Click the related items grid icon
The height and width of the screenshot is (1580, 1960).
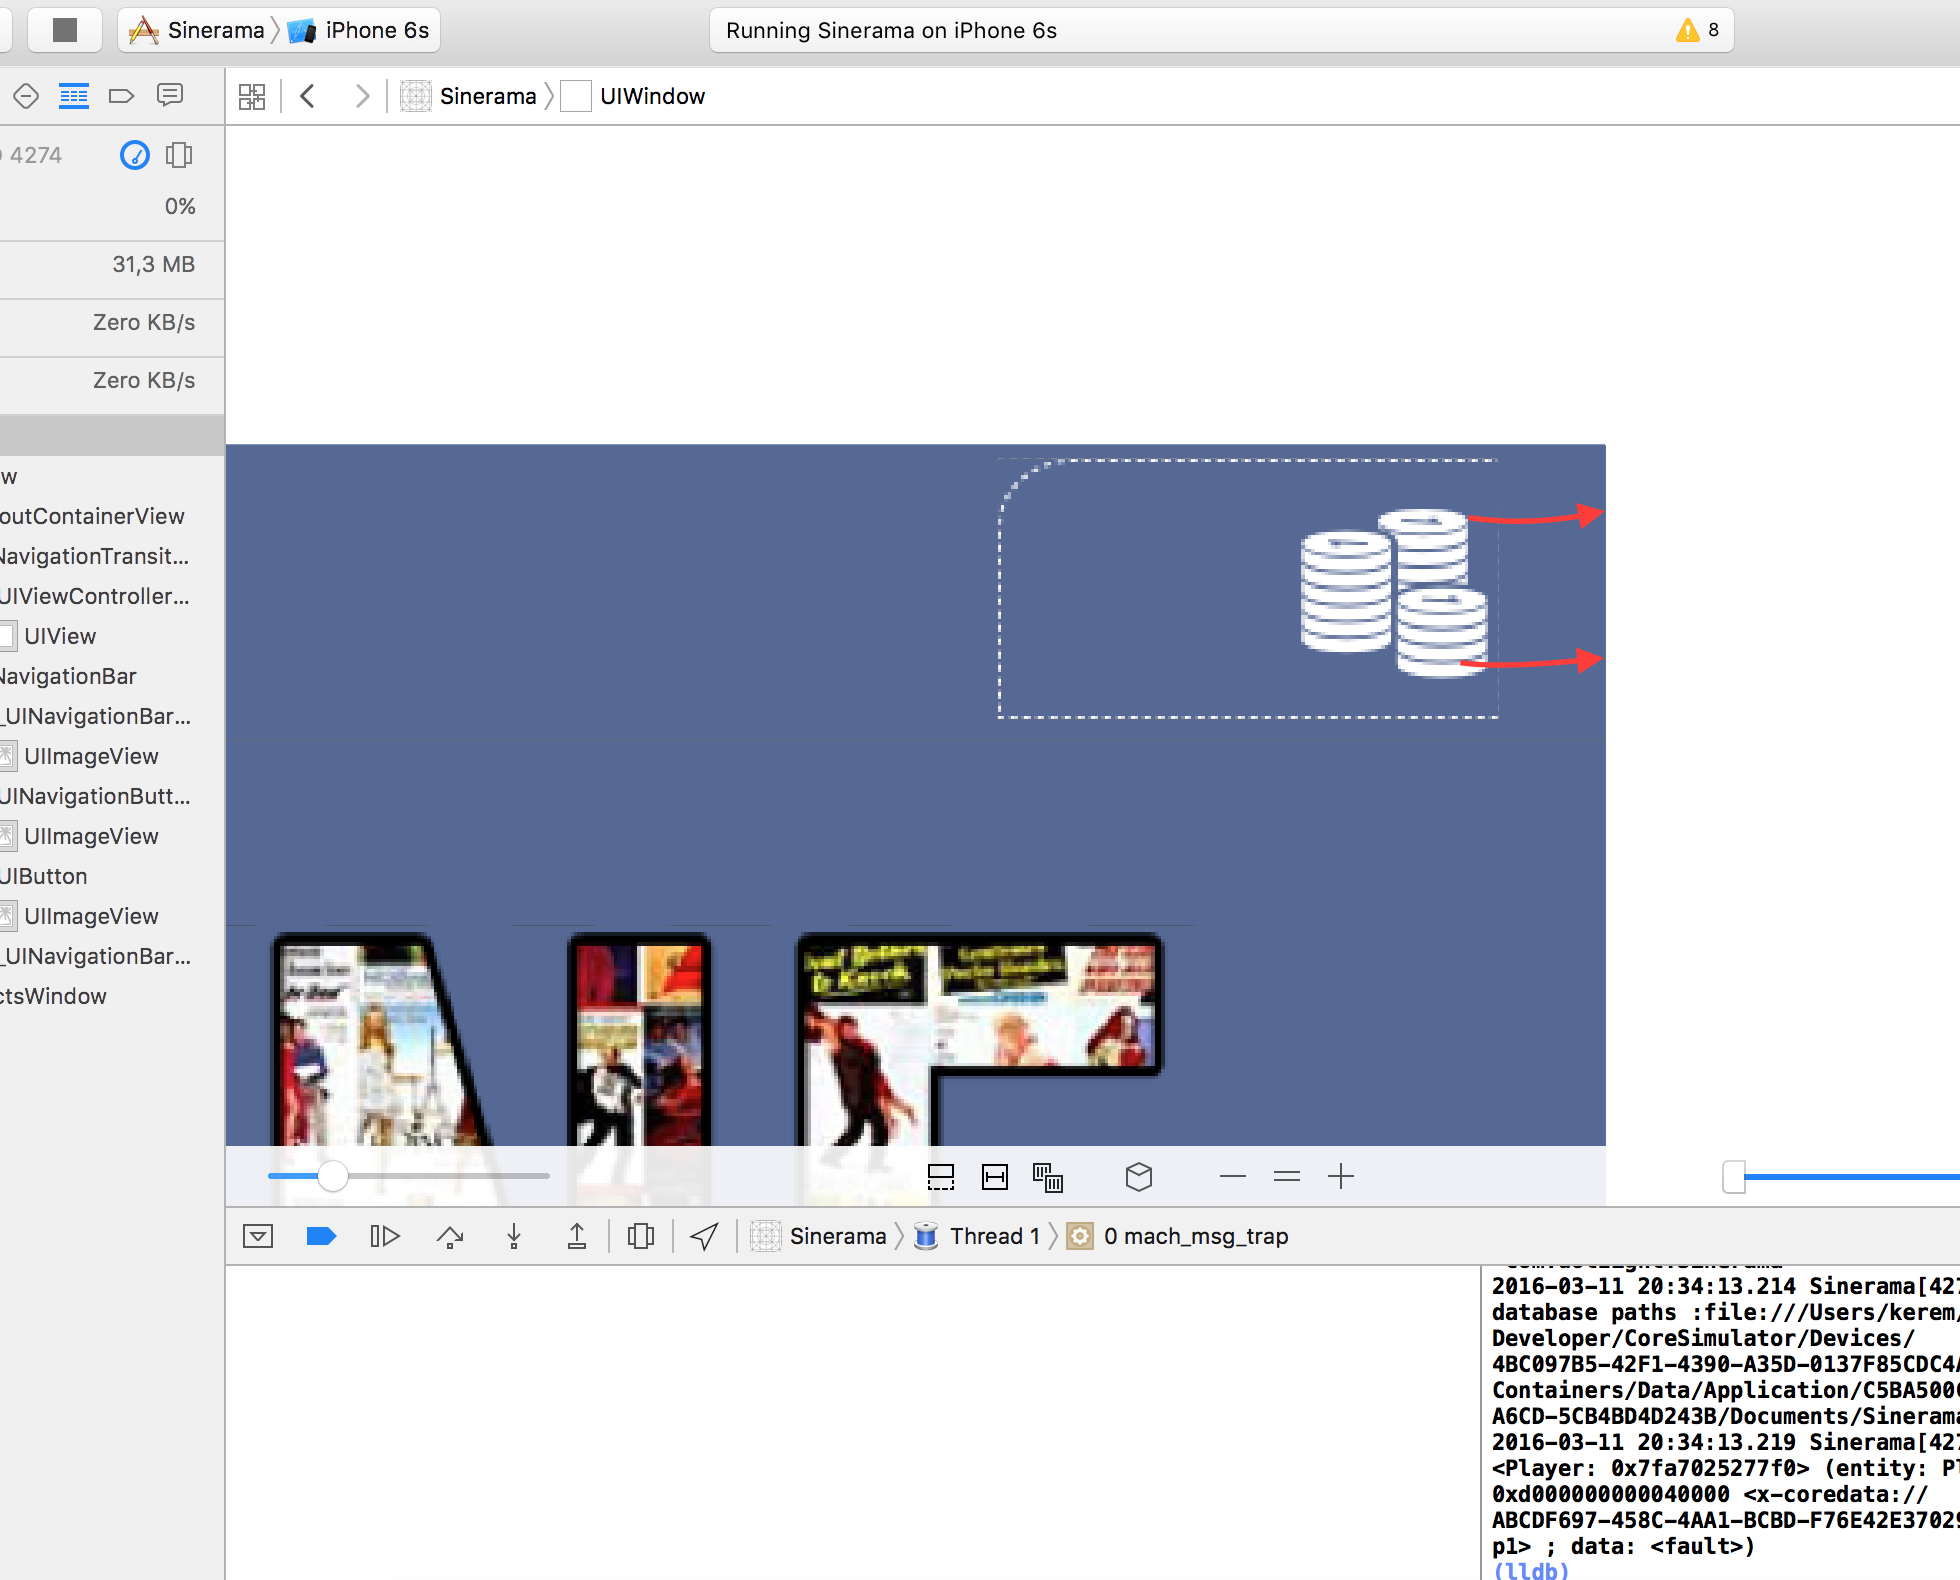point(252,96)
